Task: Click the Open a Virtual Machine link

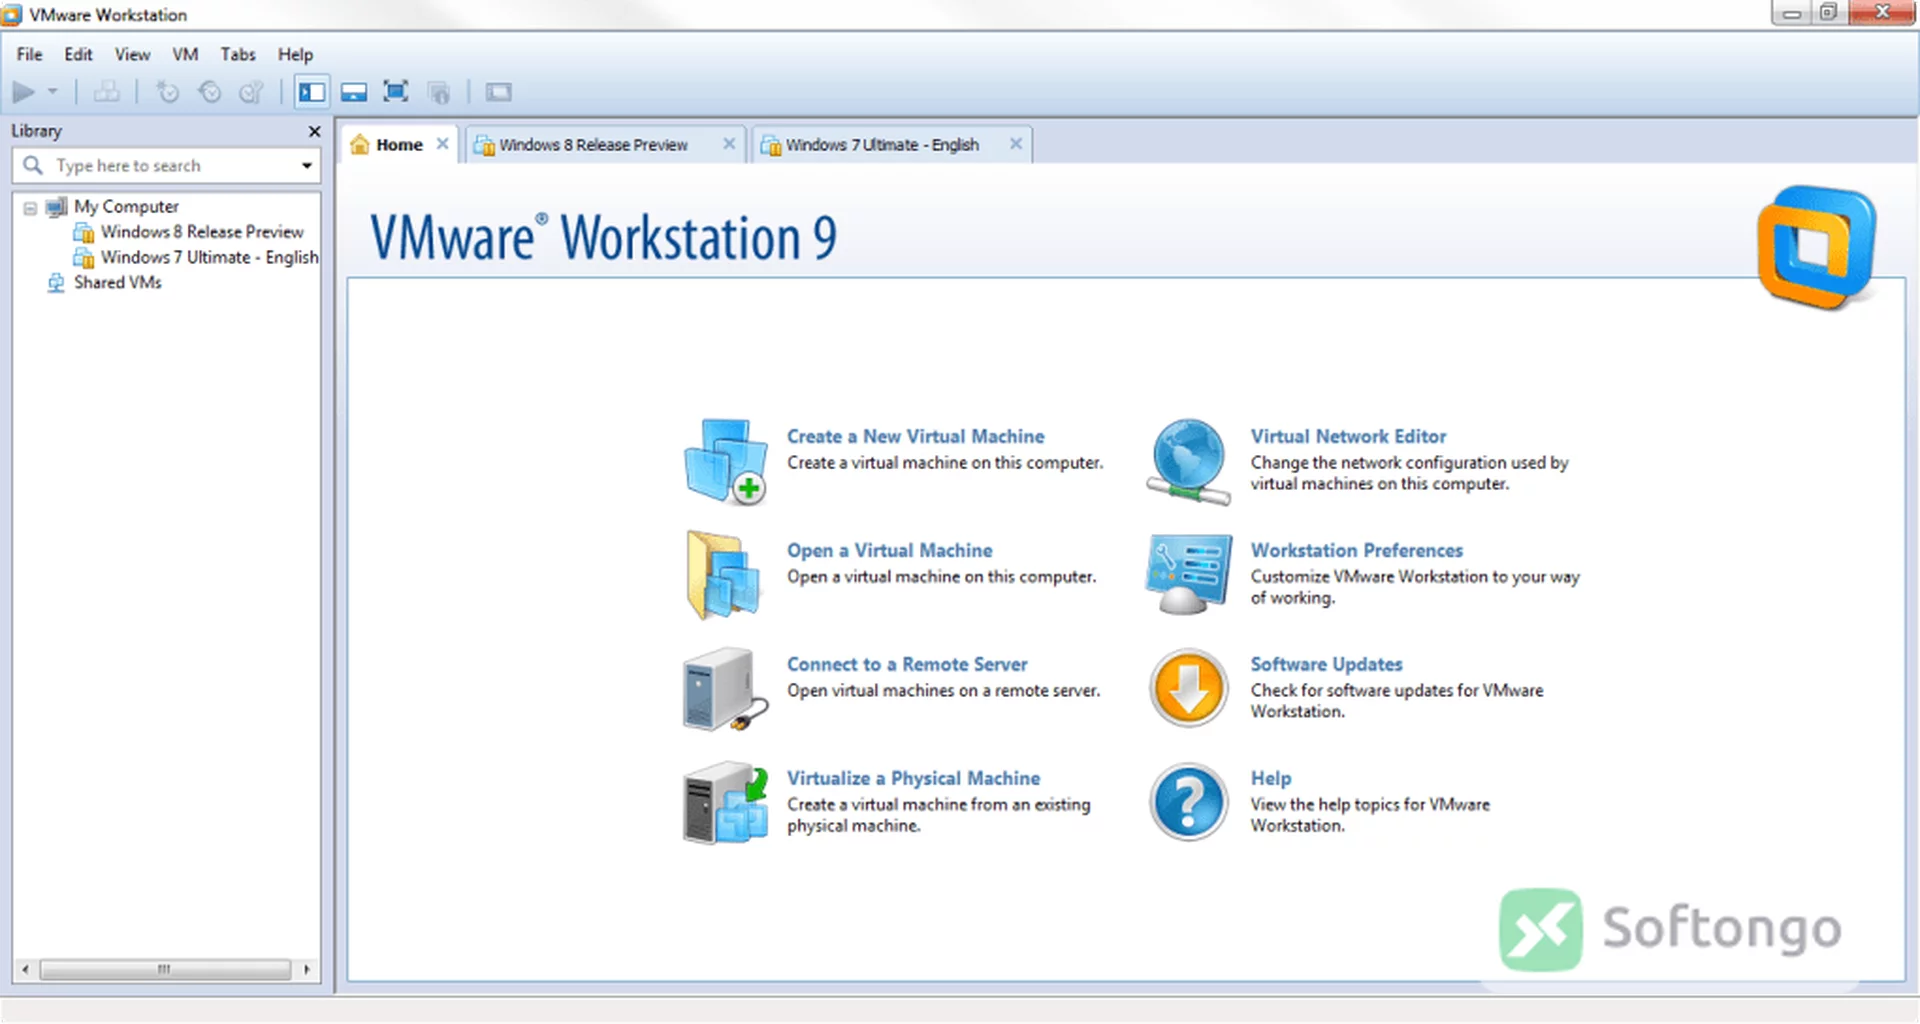Action: click(x=889, y=550)
